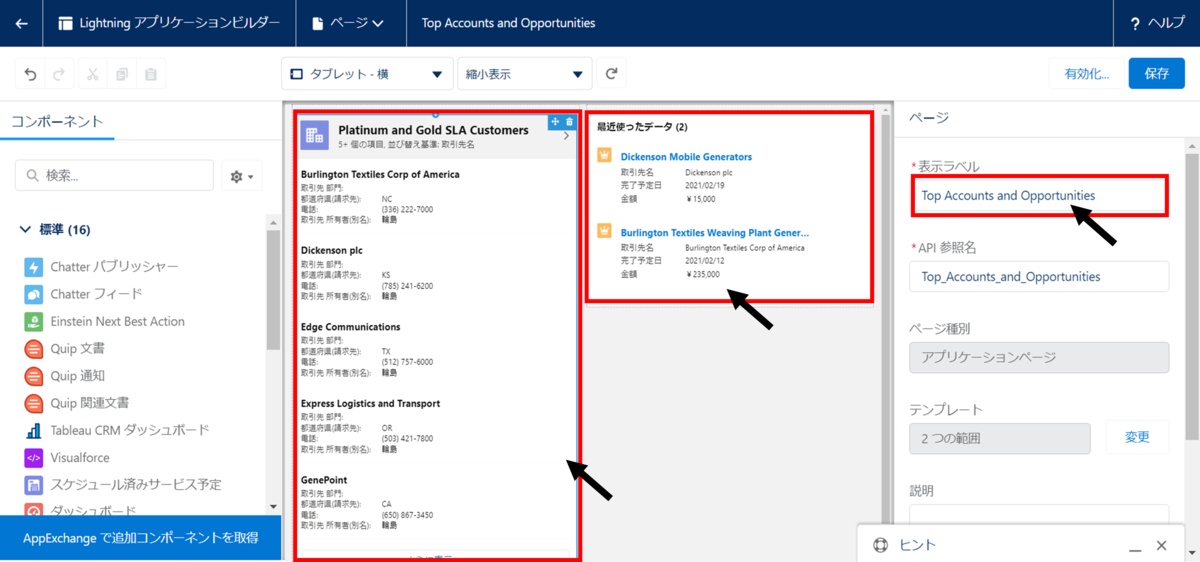Open the ヘルプ help menu
1200x562 pixels.
1157,23
